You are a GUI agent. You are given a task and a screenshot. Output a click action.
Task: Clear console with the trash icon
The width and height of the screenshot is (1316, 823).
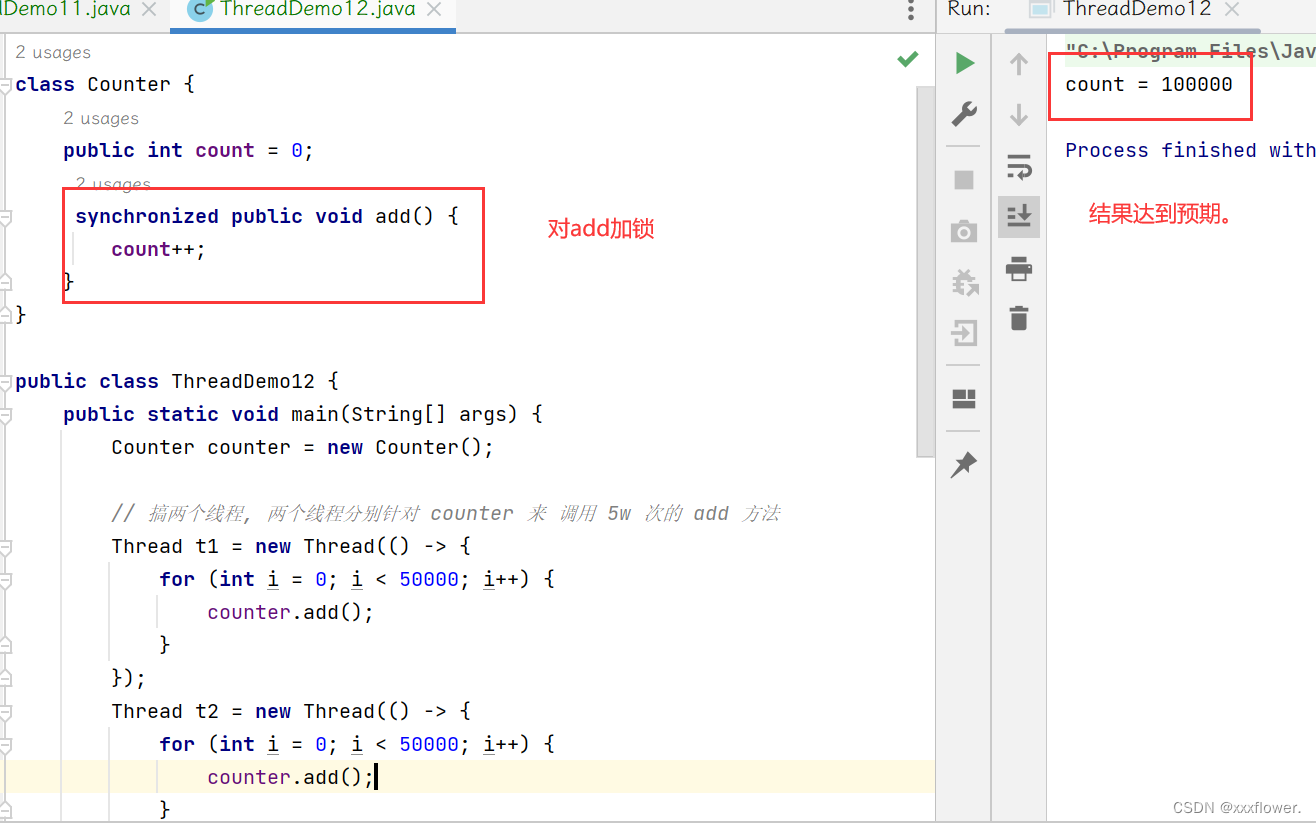pos(1019,318)
